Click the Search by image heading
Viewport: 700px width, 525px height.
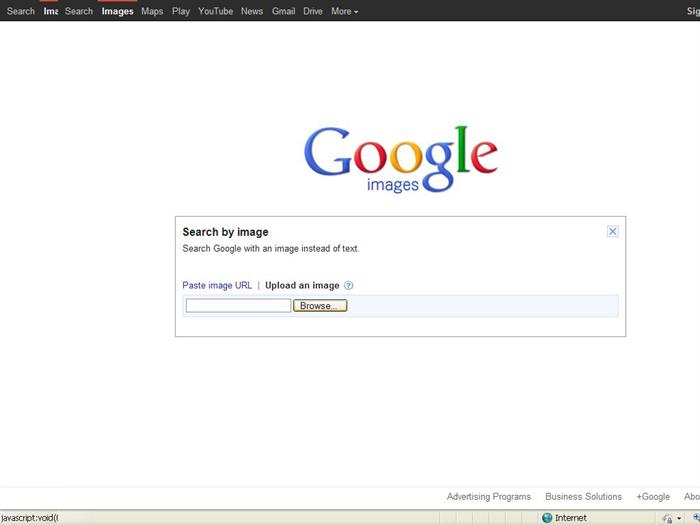[225, 232]
